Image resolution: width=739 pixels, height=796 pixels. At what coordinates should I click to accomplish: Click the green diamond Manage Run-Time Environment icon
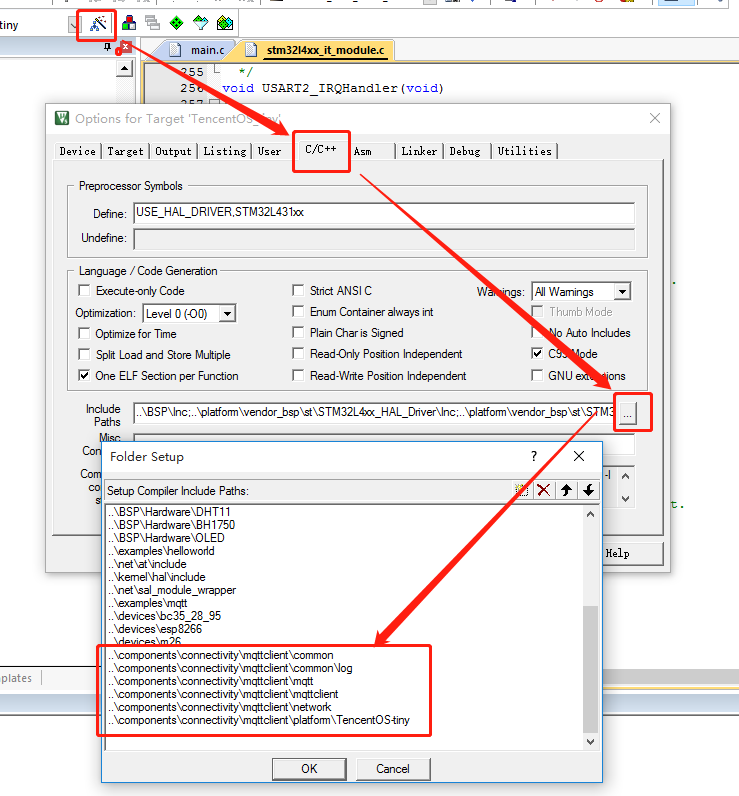coord(176,23)
